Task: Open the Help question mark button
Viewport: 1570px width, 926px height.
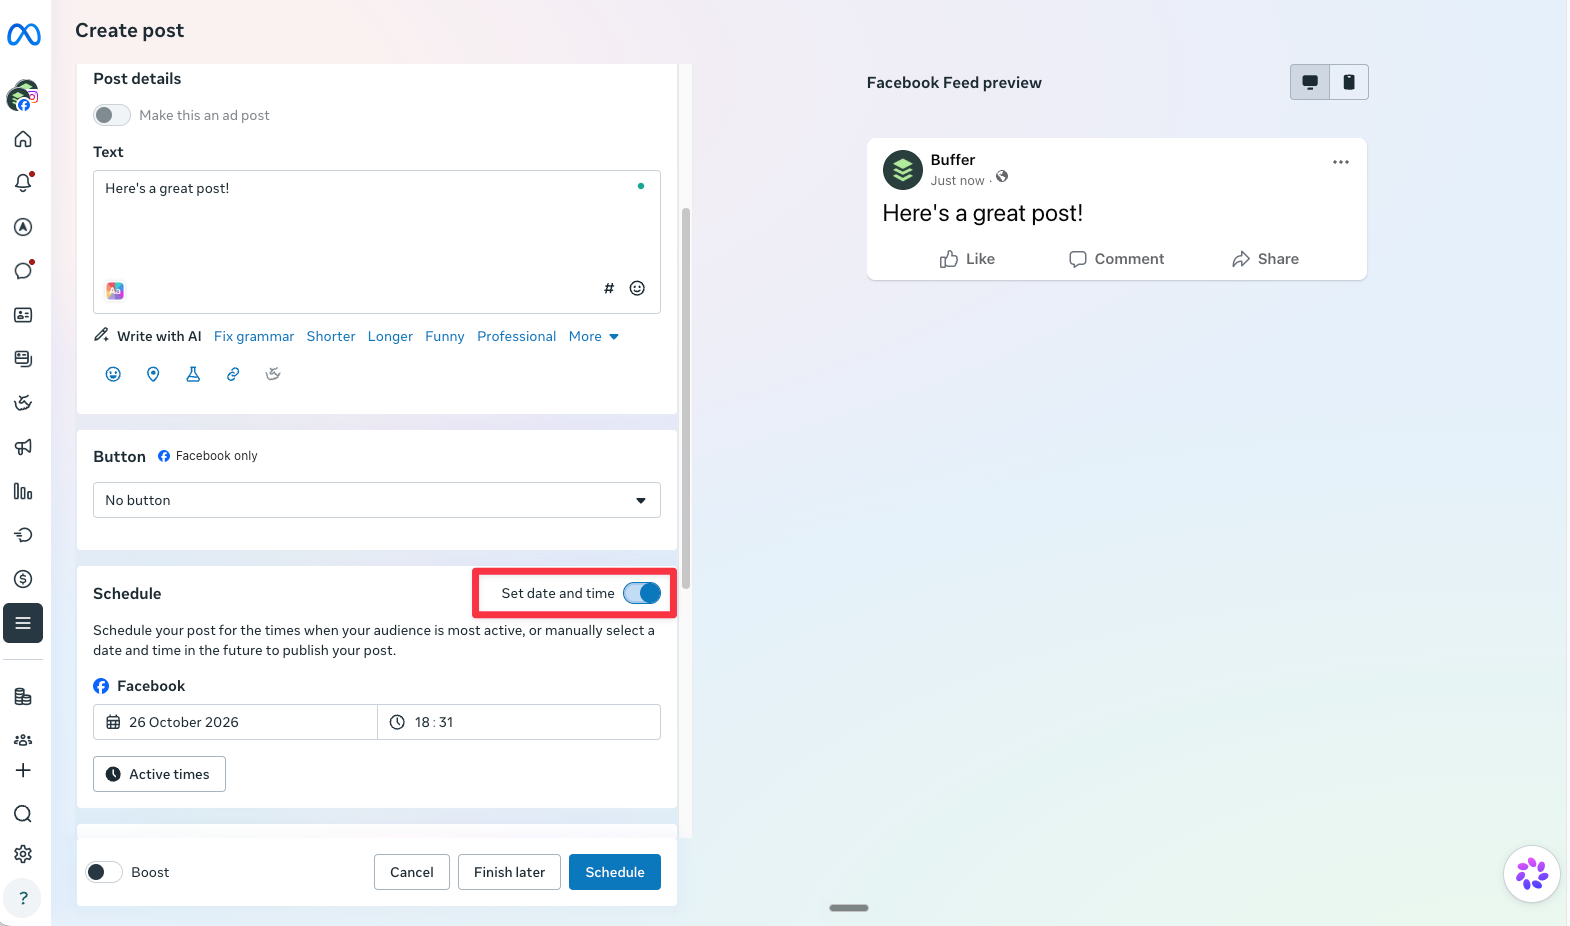Action: [23, 898]
